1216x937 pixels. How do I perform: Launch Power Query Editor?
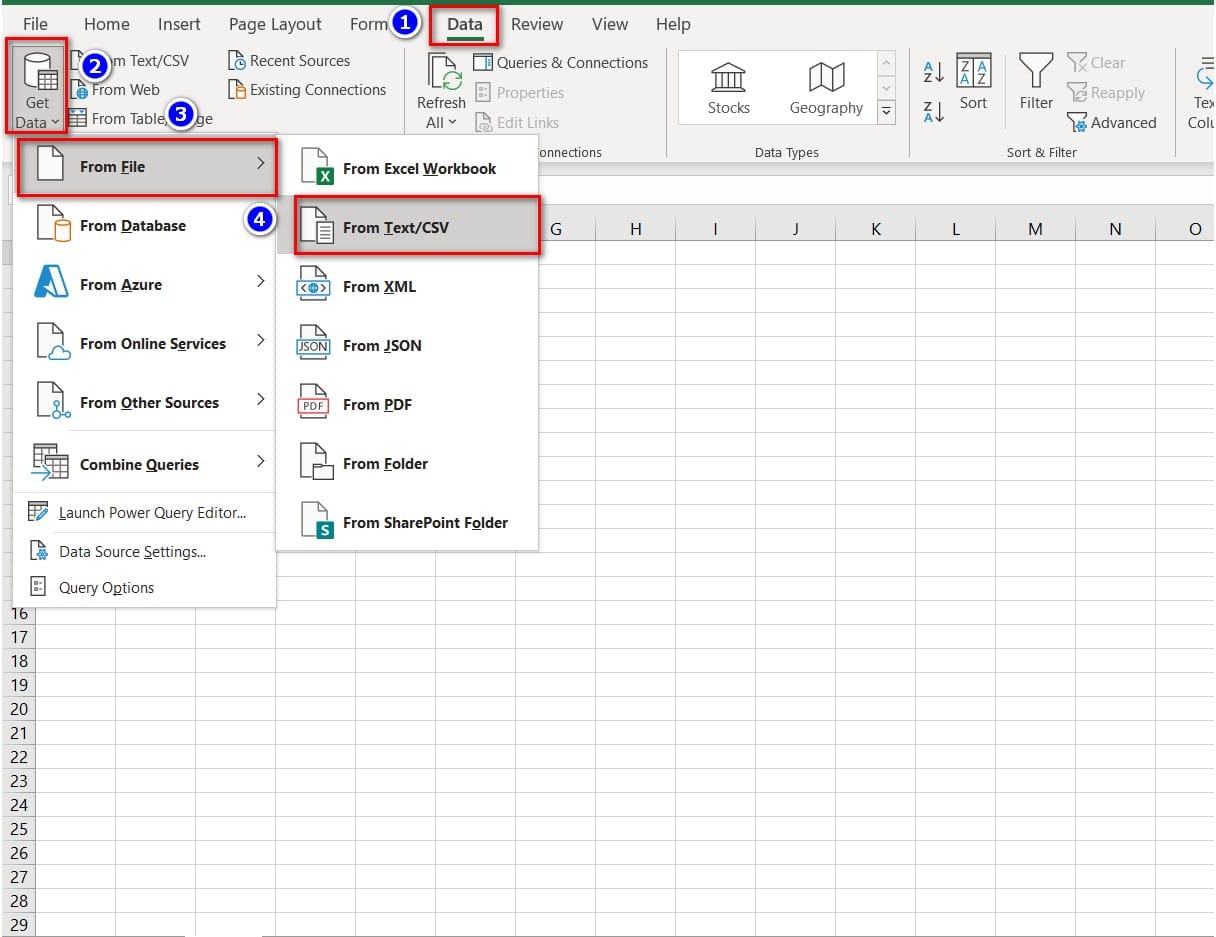click(x=151, y=513)
